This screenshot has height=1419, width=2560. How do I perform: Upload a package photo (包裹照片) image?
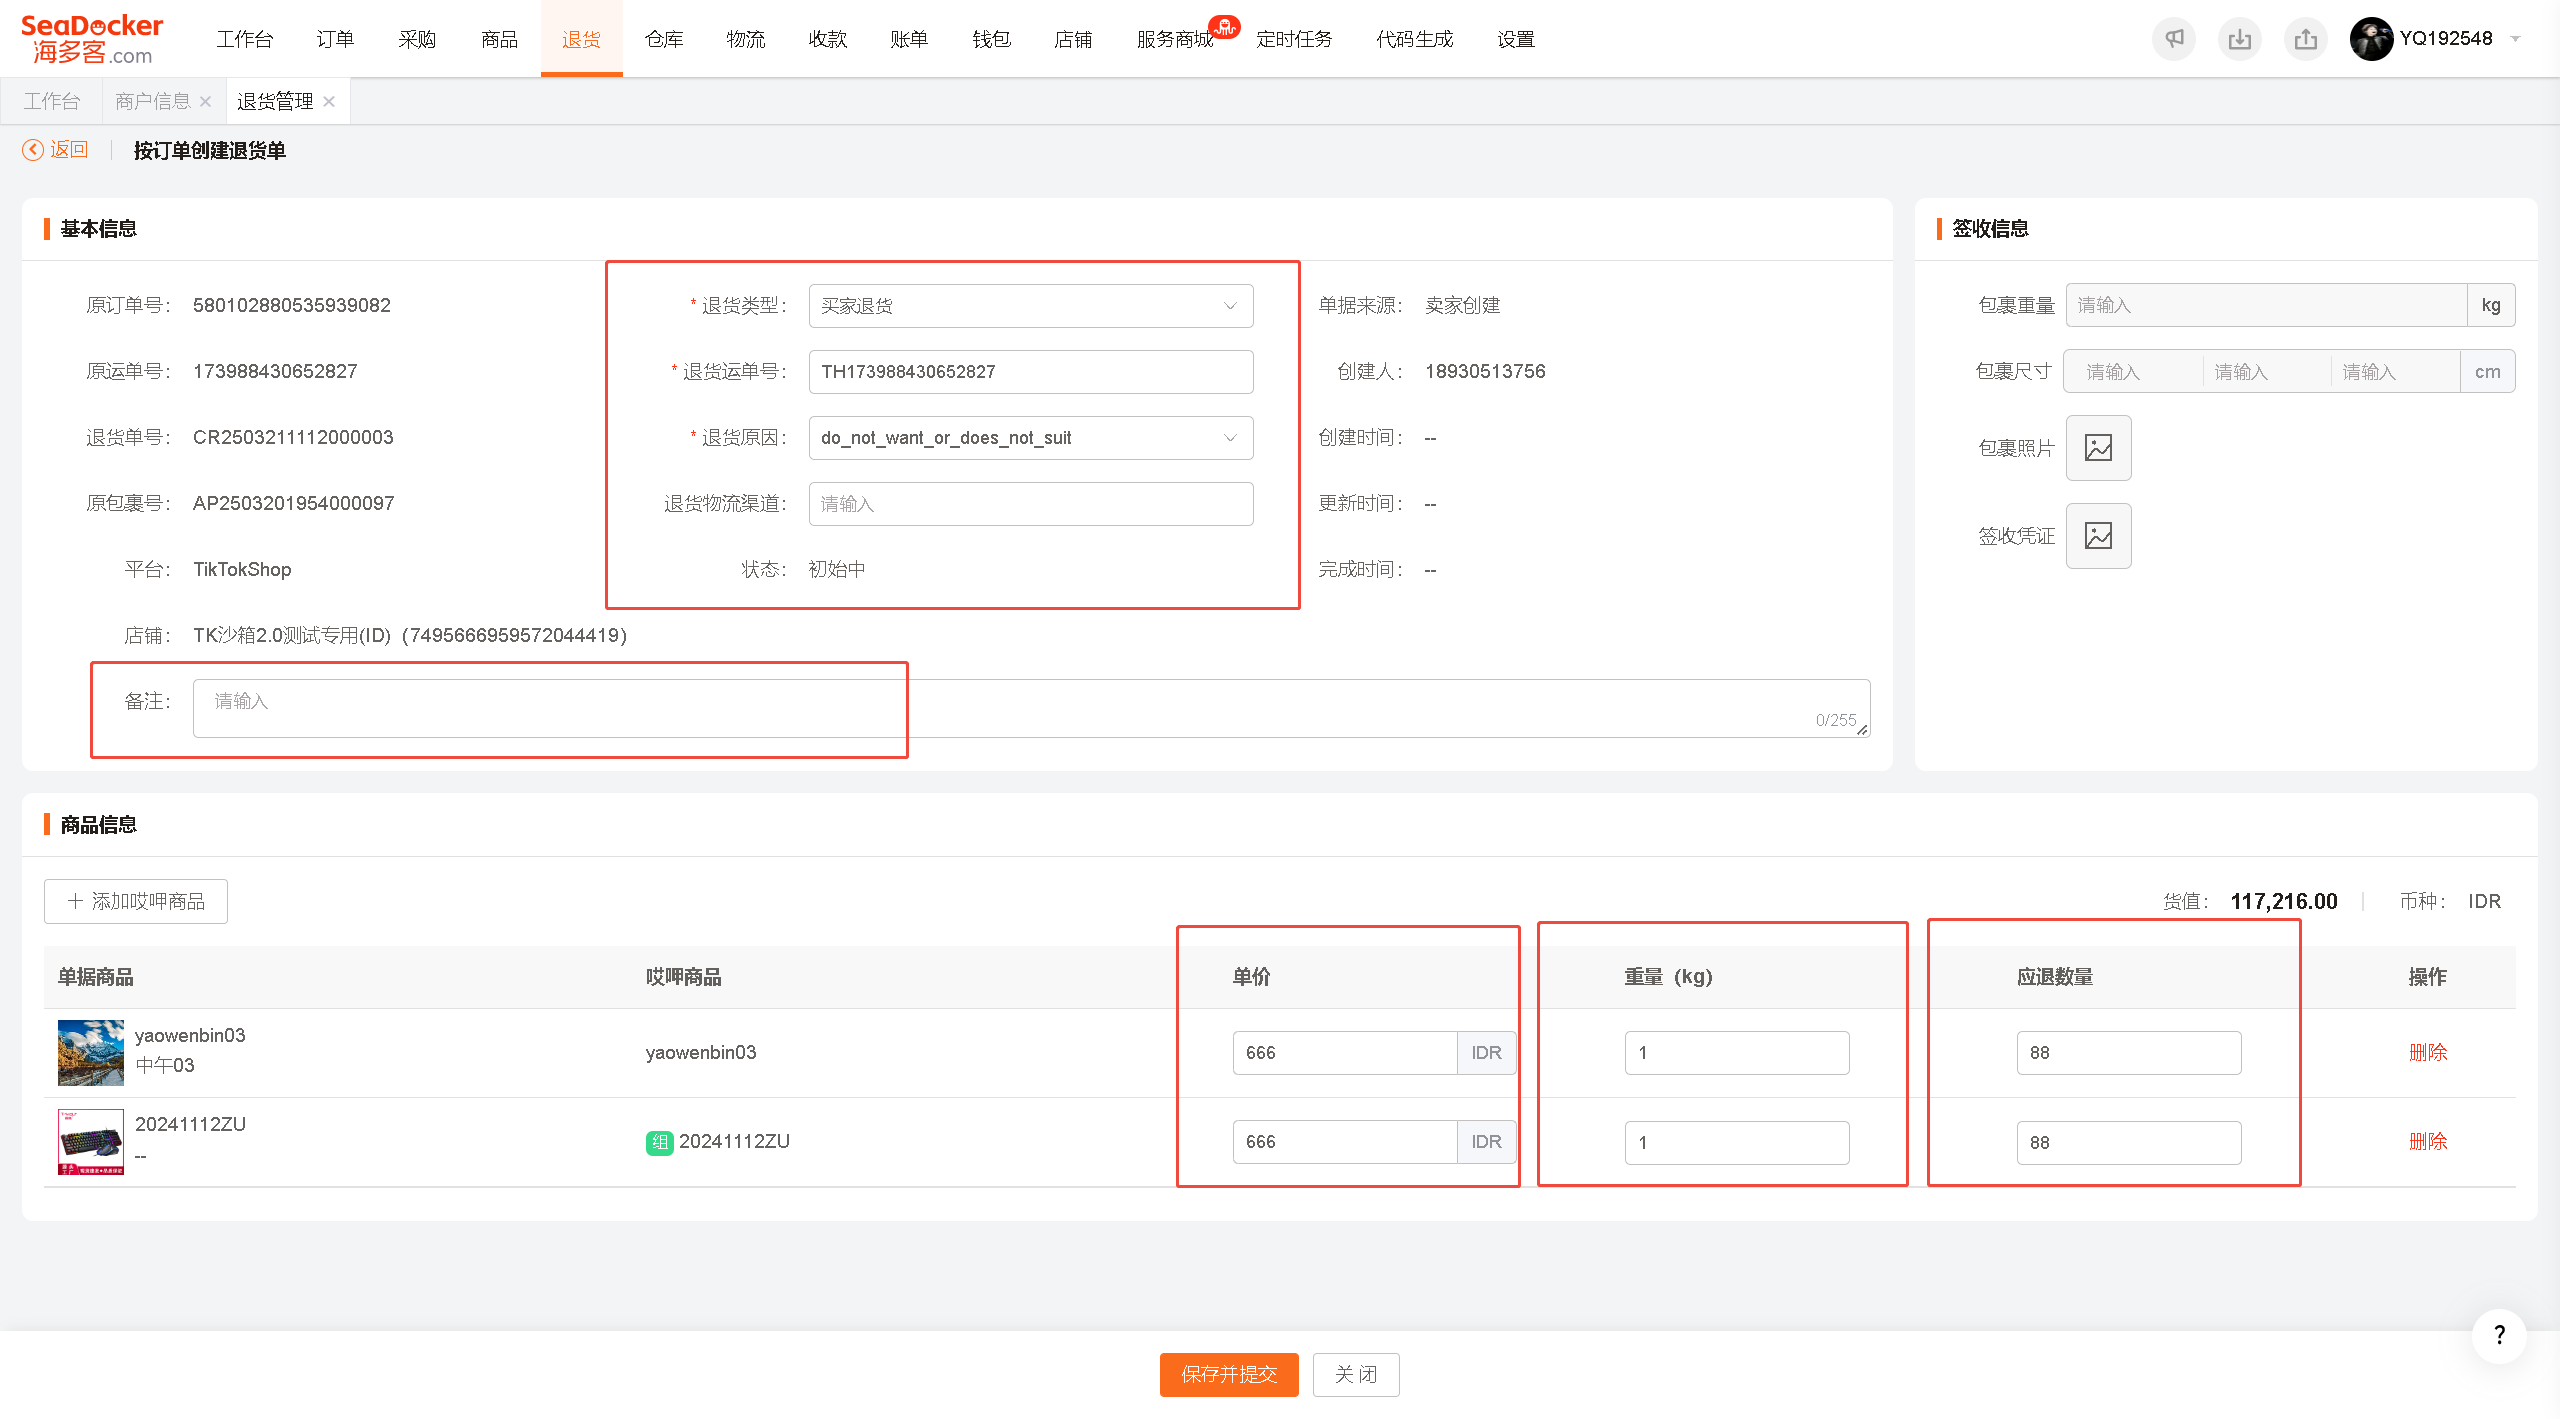click(2098, 448)
